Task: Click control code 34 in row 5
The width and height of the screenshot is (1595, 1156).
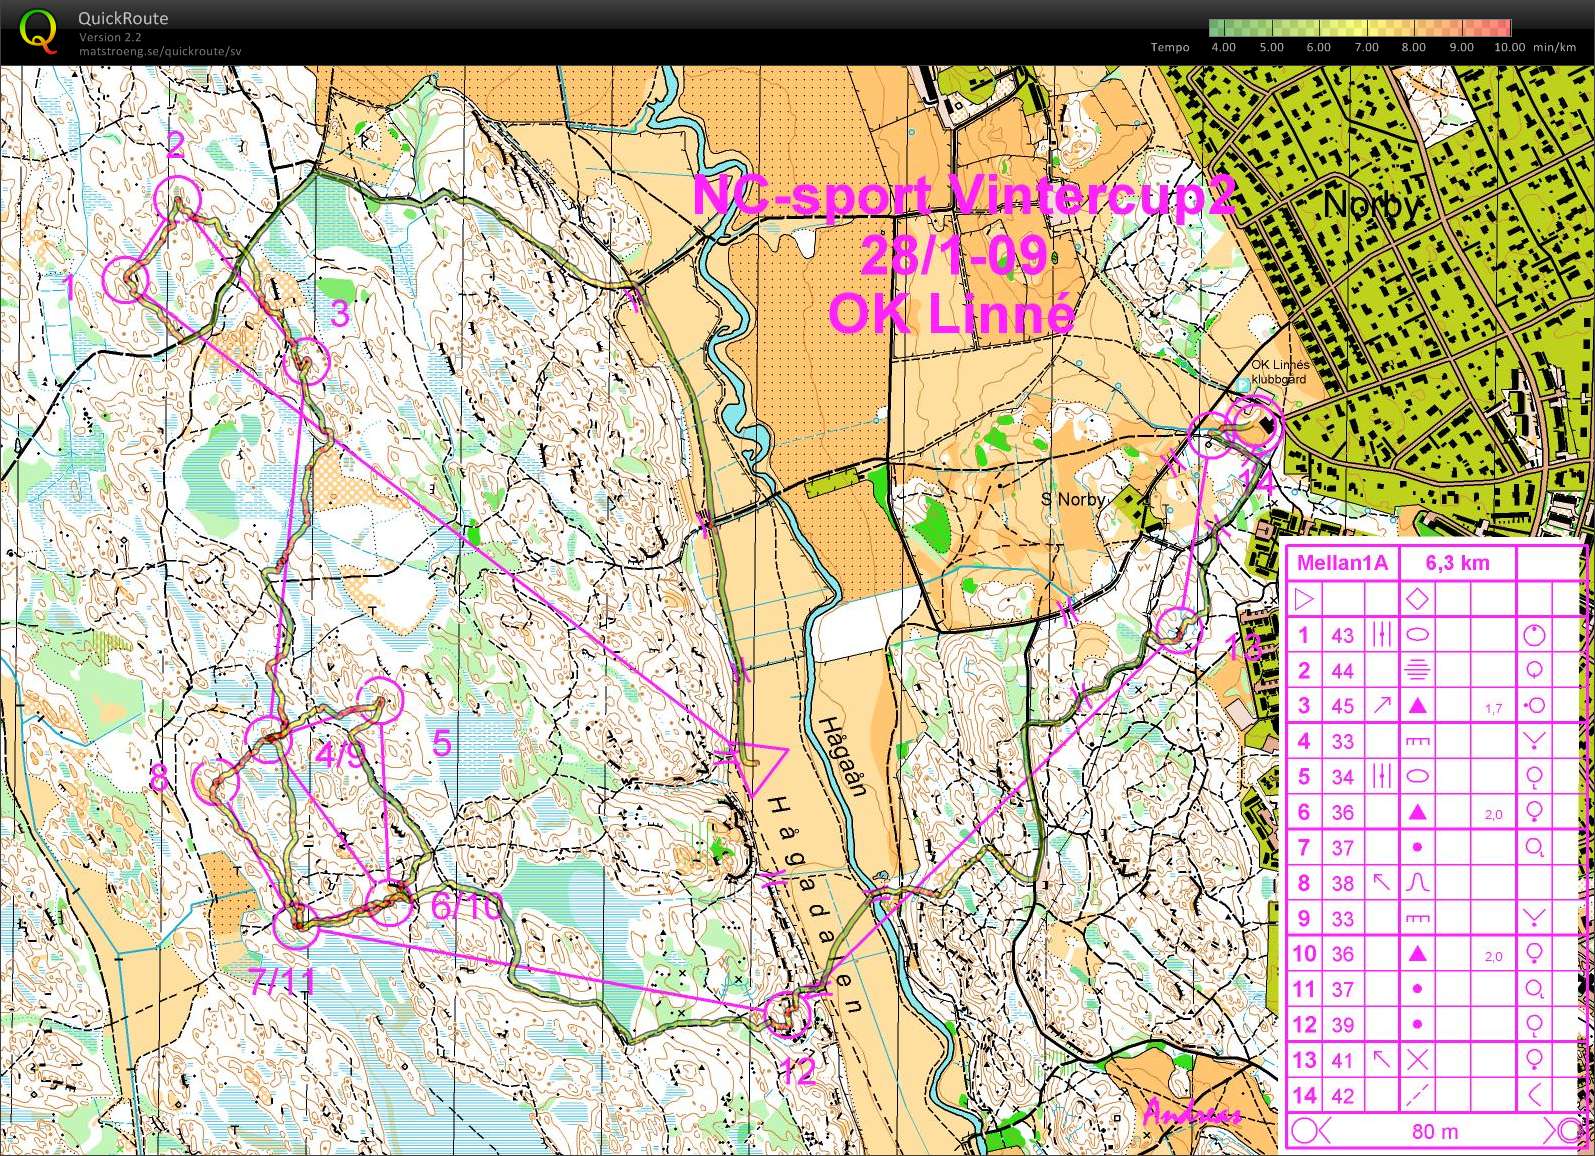Action: coord(1342,777)
